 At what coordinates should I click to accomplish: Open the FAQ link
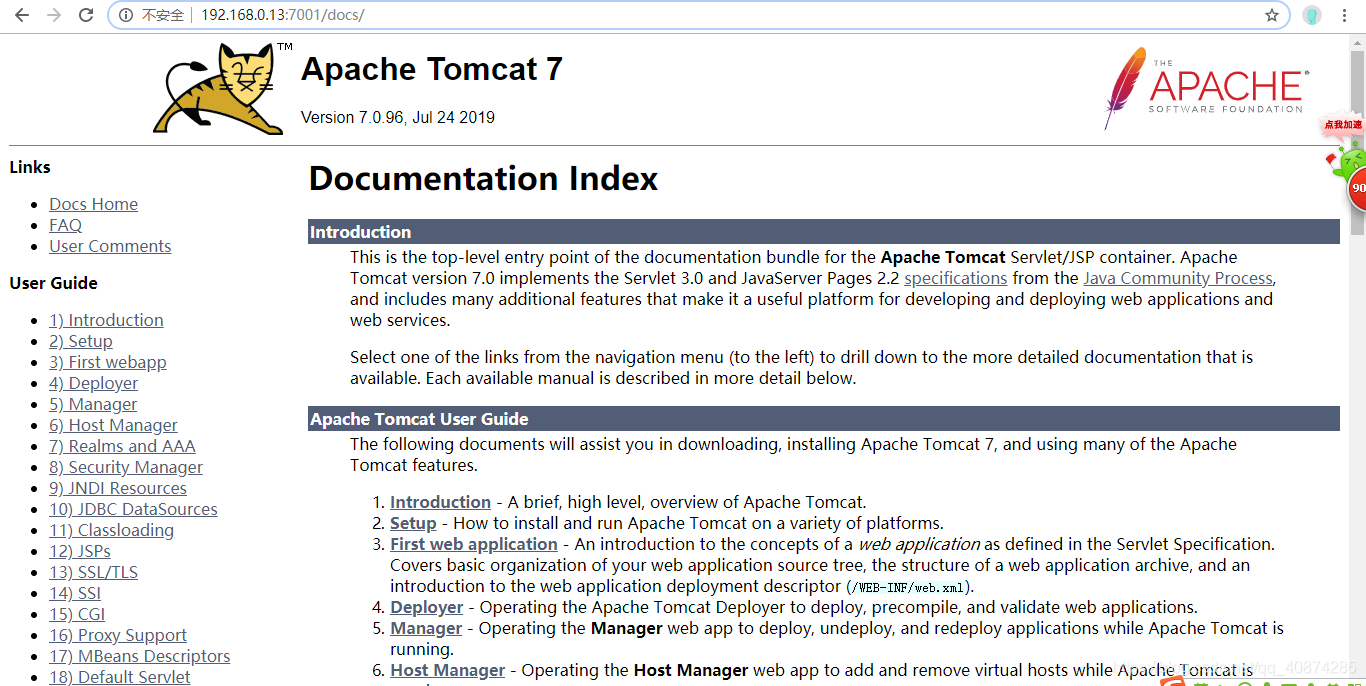tap(65, 225)
